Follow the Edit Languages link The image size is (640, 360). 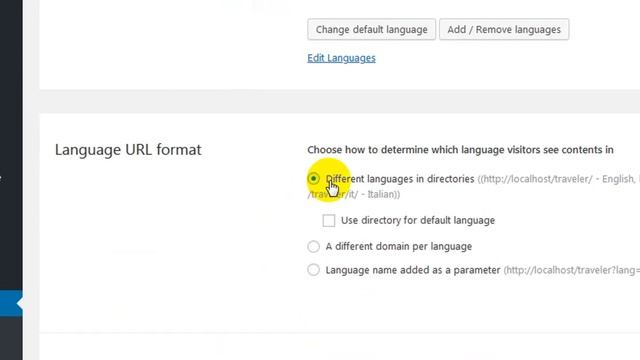pyautogui.click(x=341, y=58)
